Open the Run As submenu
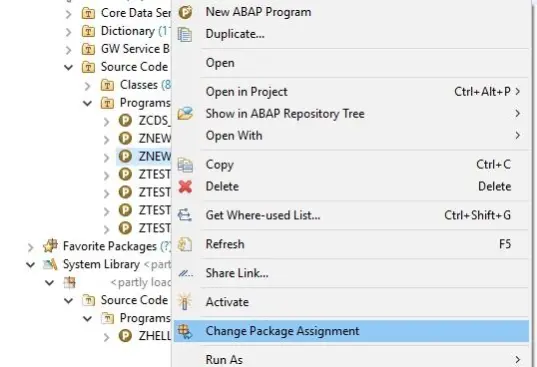The height and width of the screenshot is (367, 537). (x=351, y=359)
